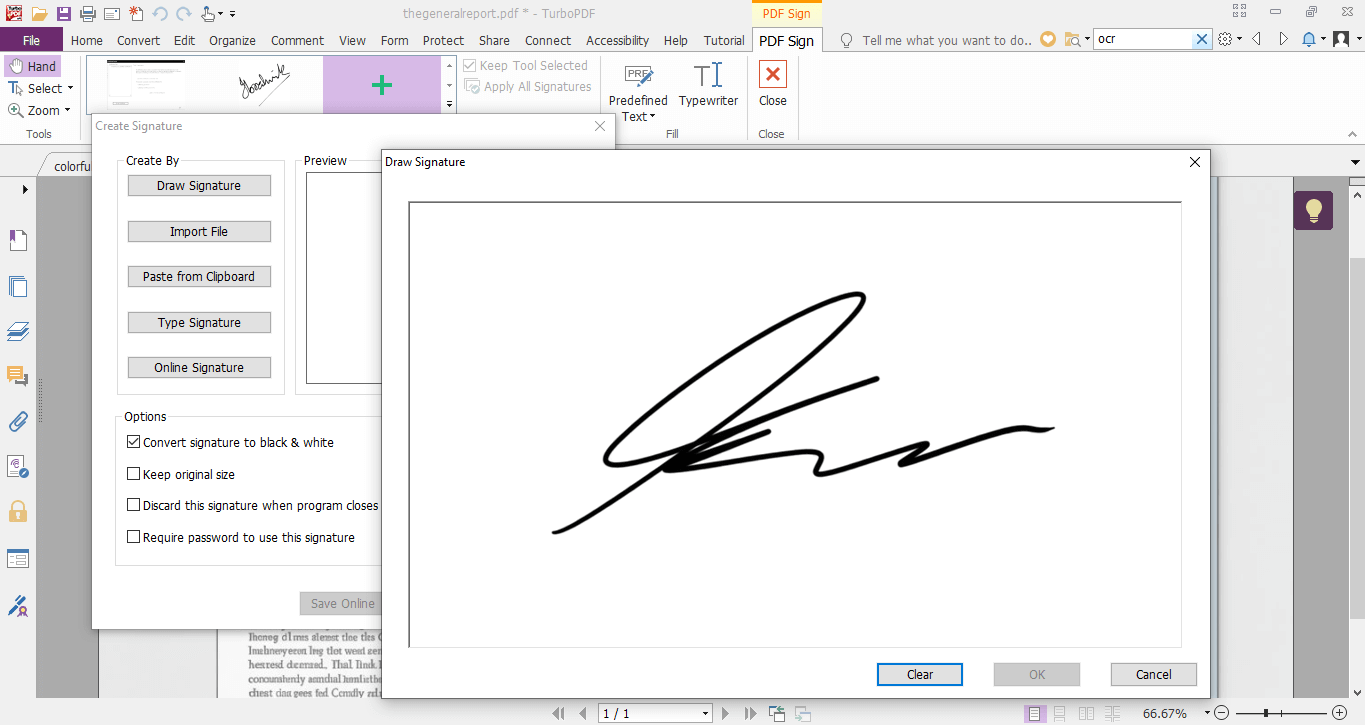Click the Print icon in quick access toolbar
The image size is (1365, 725).
click(88, 13)
